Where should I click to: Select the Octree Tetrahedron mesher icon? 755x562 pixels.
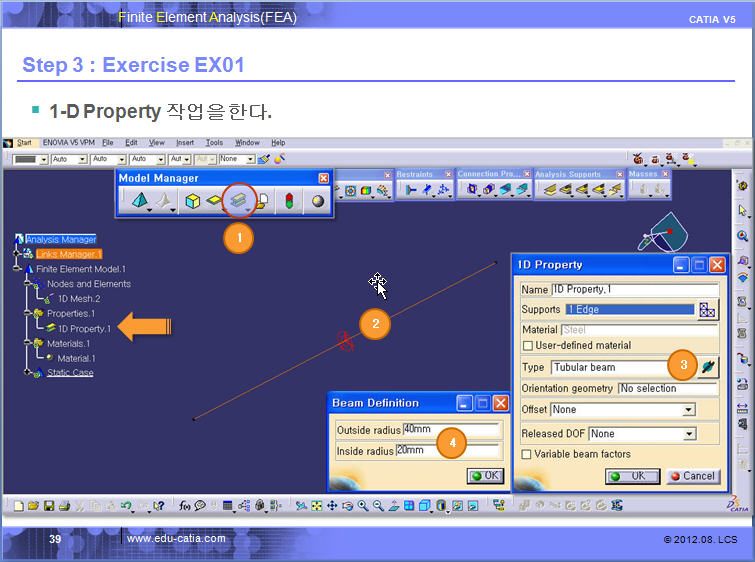(x=139, y=201)
